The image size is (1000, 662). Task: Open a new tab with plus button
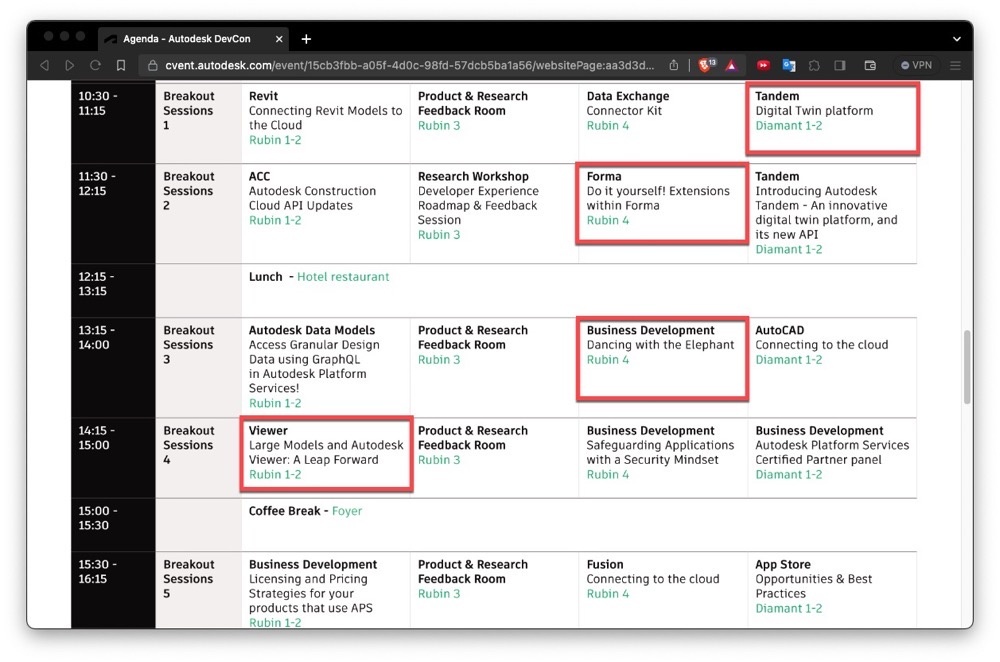[306, 39]
